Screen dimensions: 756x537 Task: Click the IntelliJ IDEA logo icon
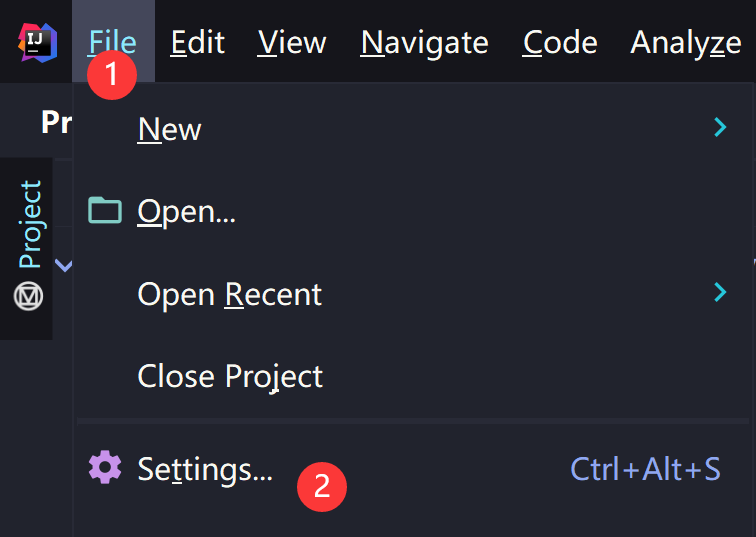tap(38, 43)
